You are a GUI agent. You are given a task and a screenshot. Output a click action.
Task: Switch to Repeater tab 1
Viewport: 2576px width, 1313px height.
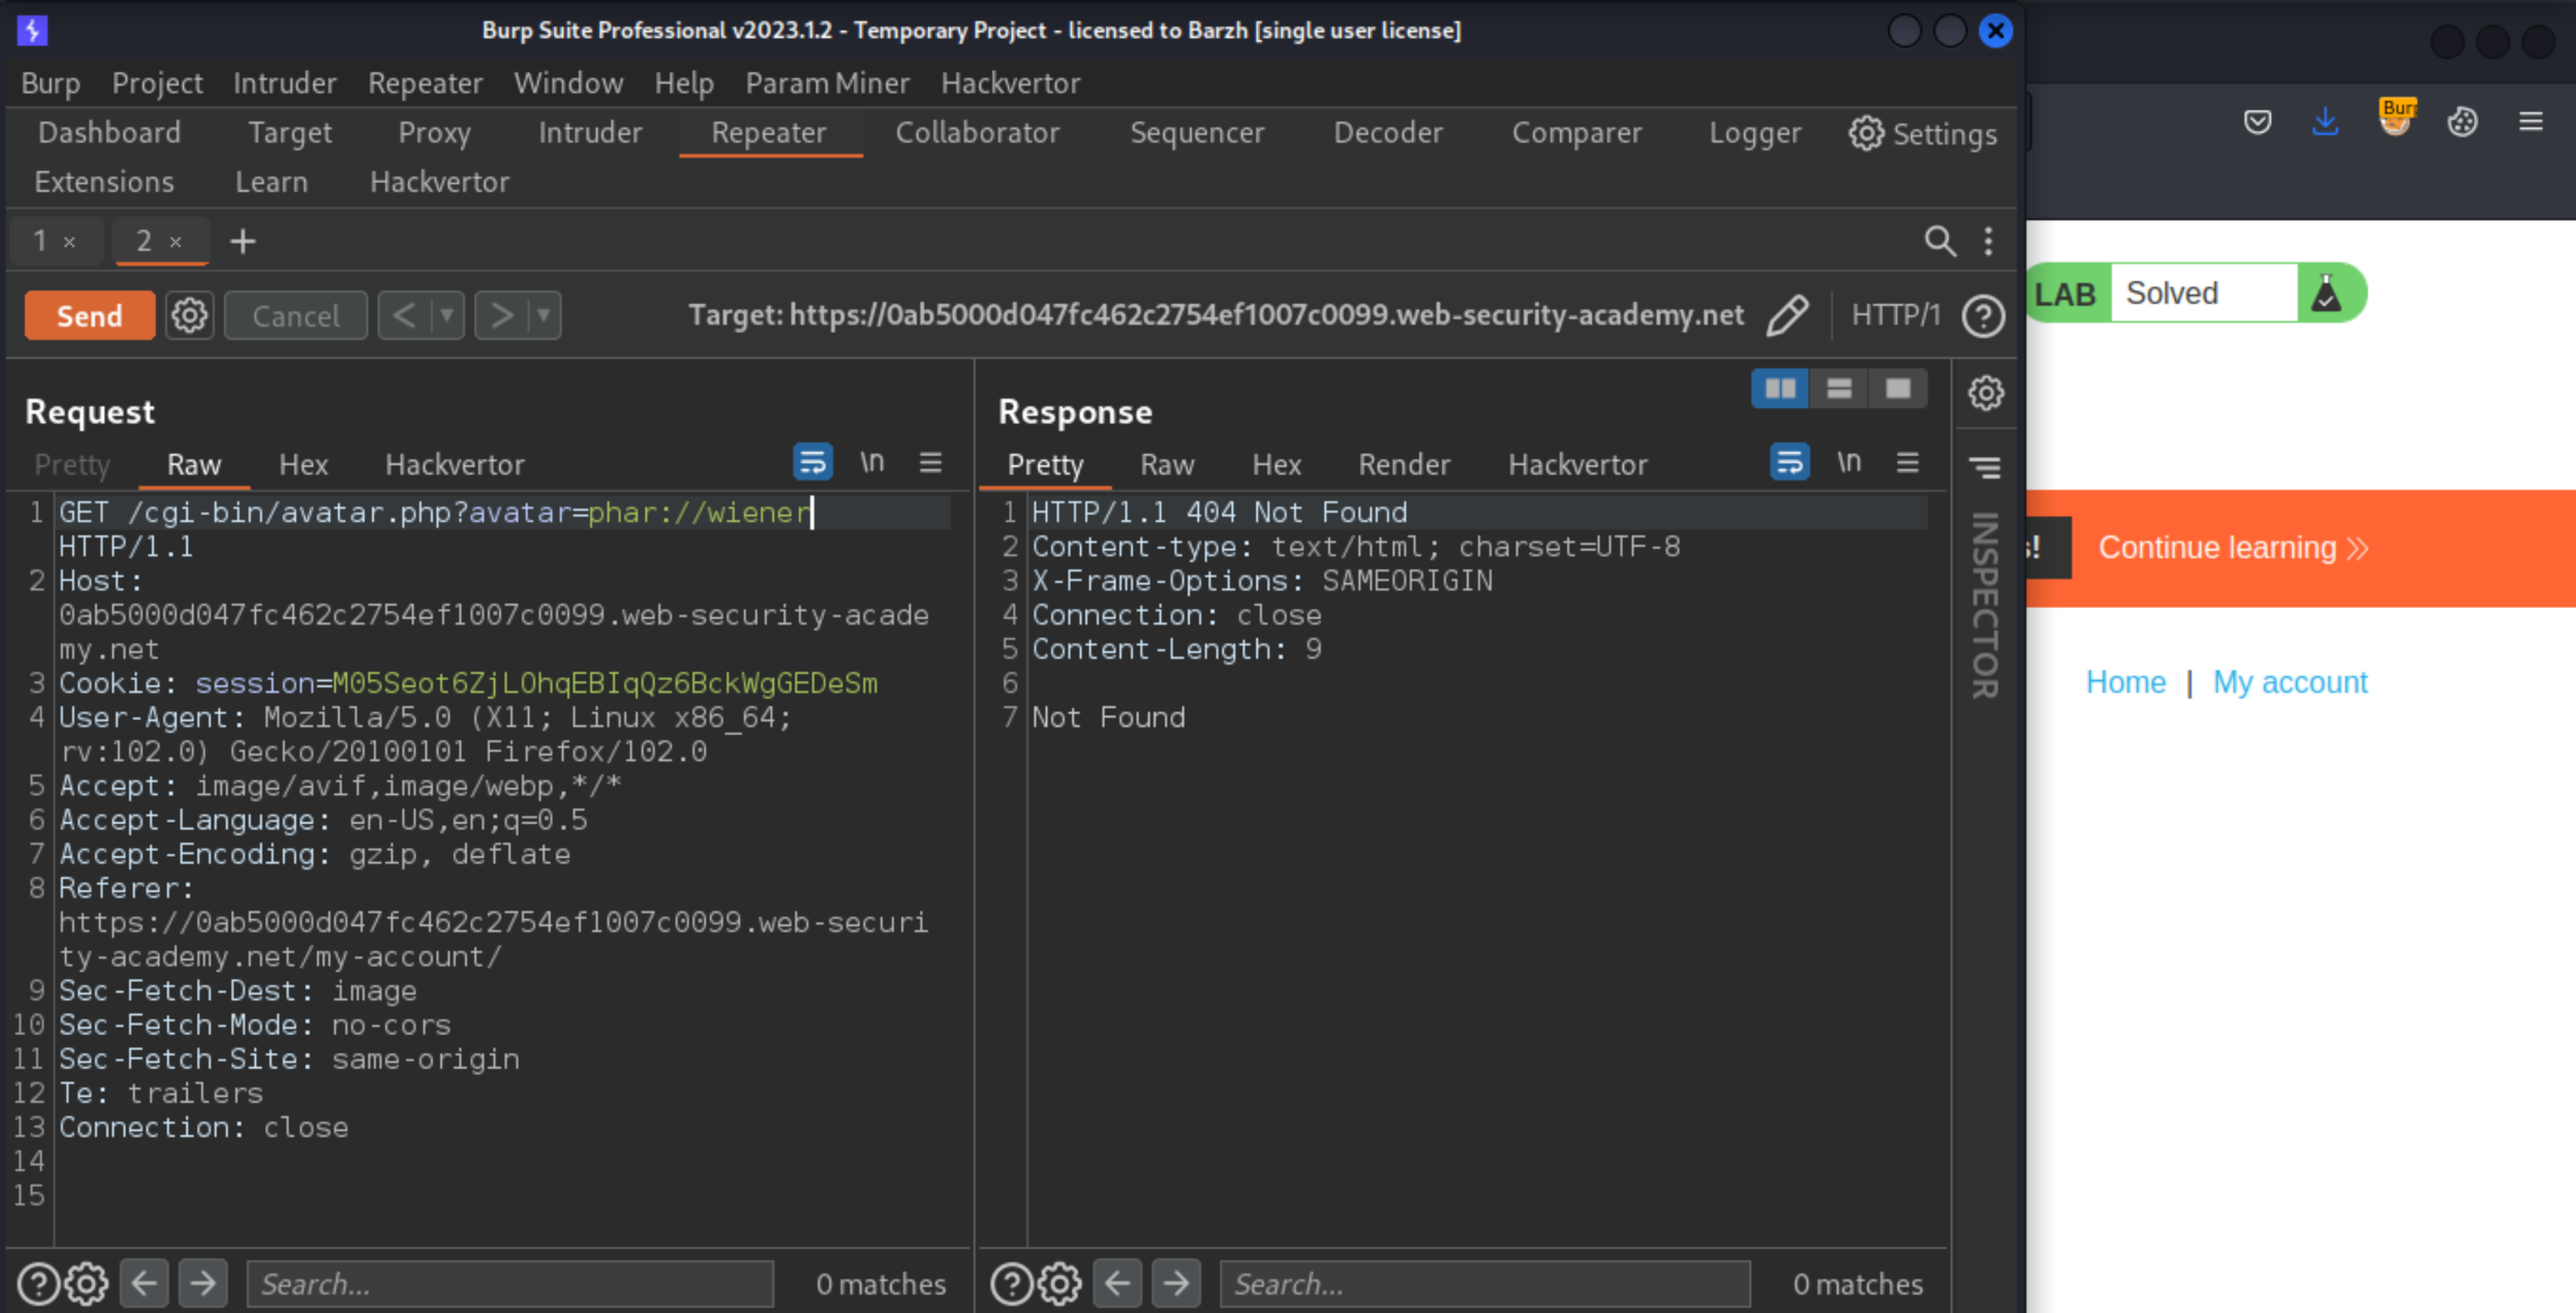pos(40,241)
